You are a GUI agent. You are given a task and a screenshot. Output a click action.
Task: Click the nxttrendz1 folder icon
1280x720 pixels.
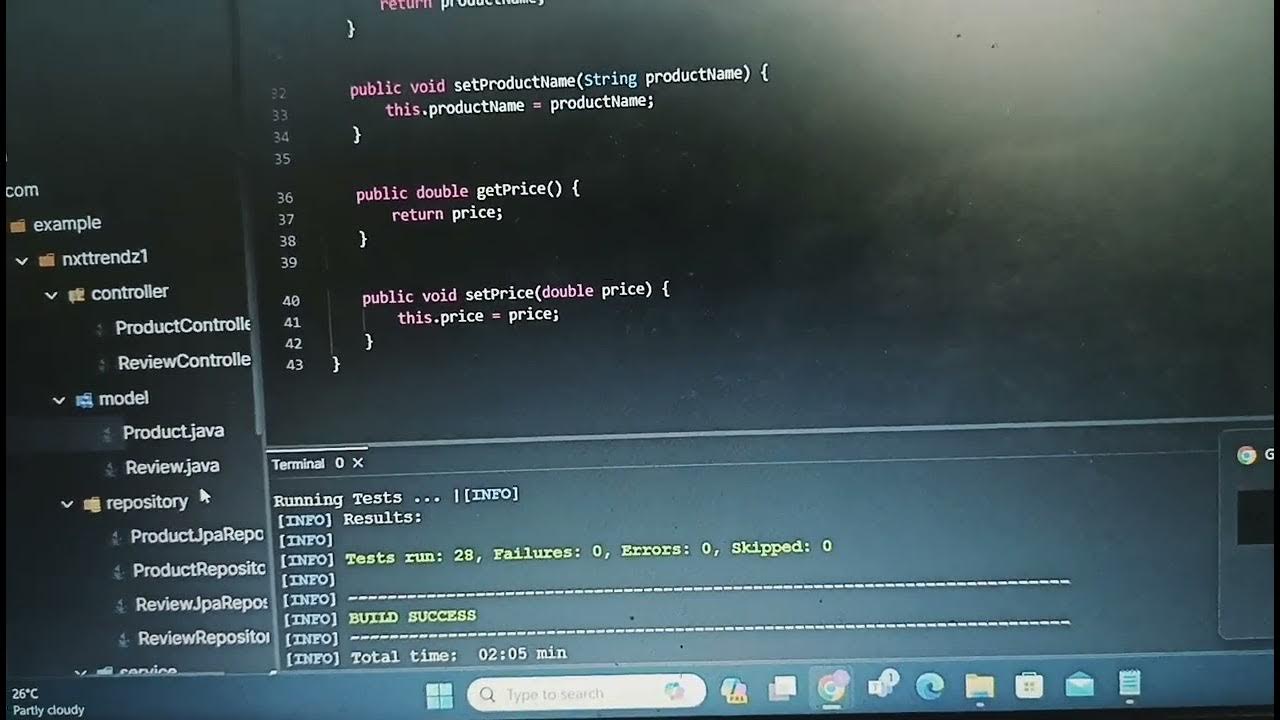[46, 260]
